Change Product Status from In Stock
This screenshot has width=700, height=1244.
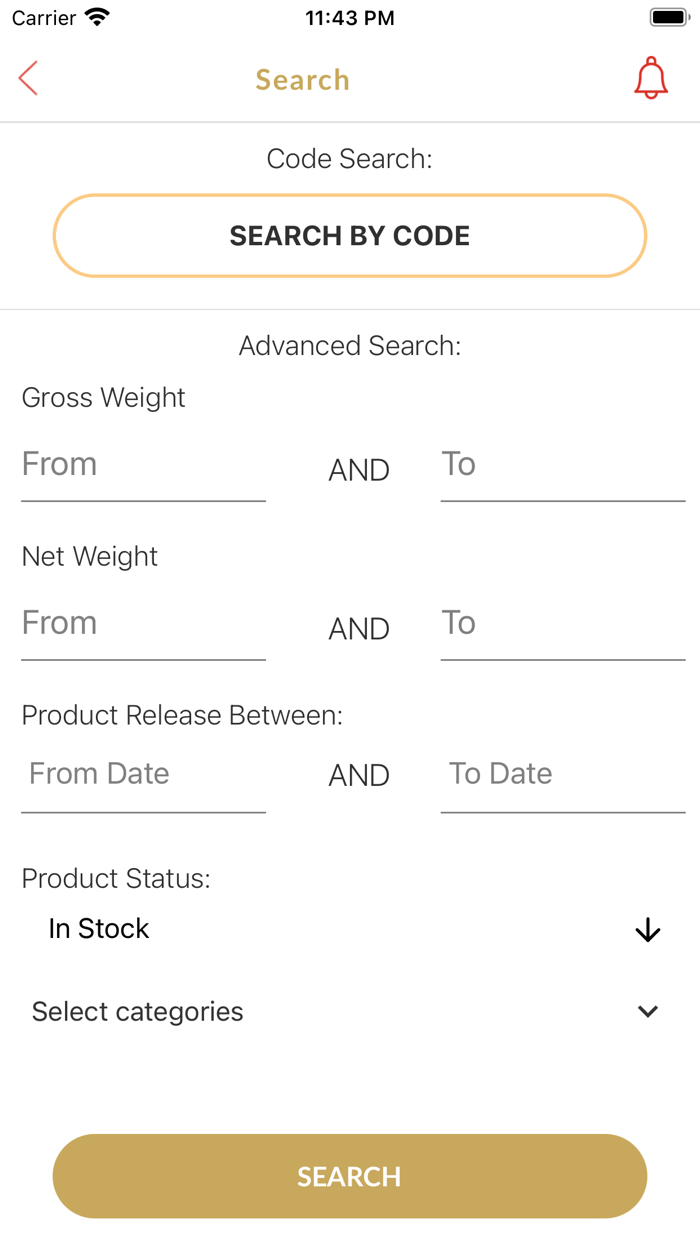tap(99, 929)
